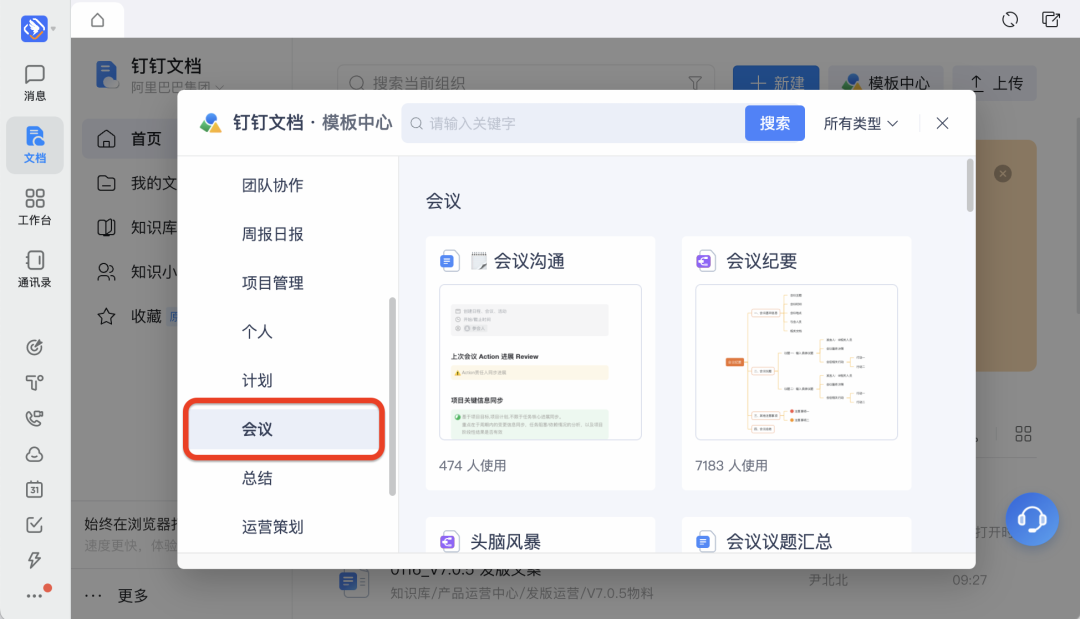The image size is (1080, 619).
Task: Open the 所有类型 type dropdown
Action: pos(860,123)
